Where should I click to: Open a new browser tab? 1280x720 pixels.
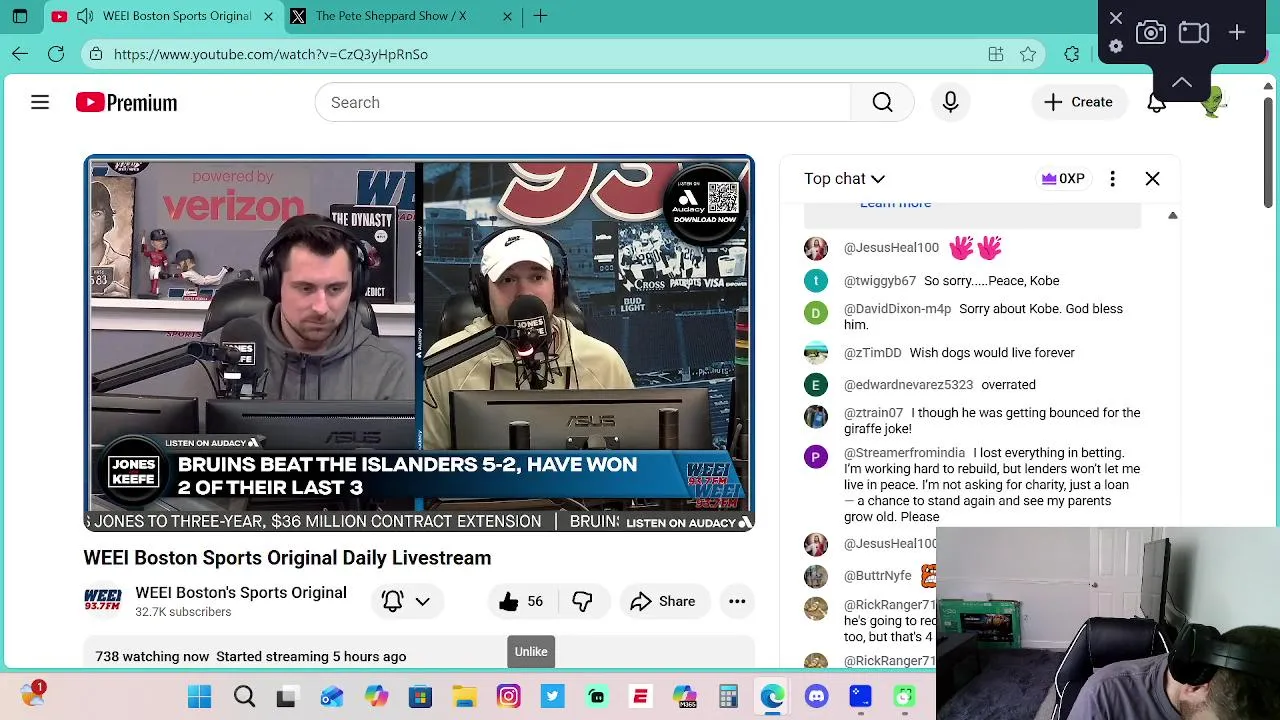click(x=540, y=16)
